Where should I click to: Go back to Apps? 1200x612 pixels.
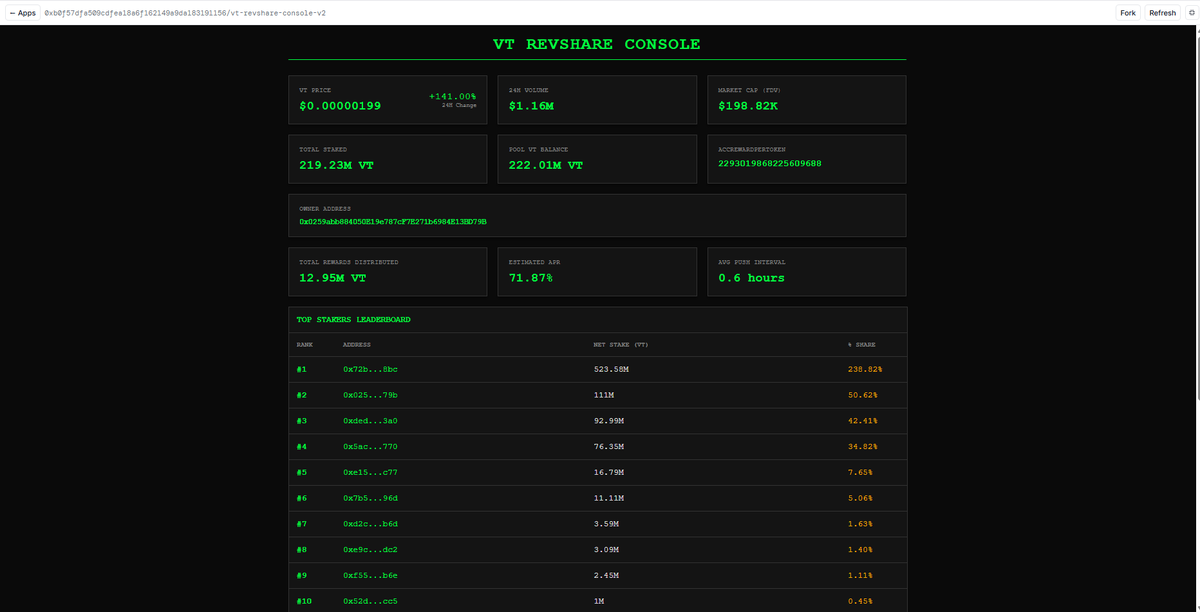click(x=22, y=13)
